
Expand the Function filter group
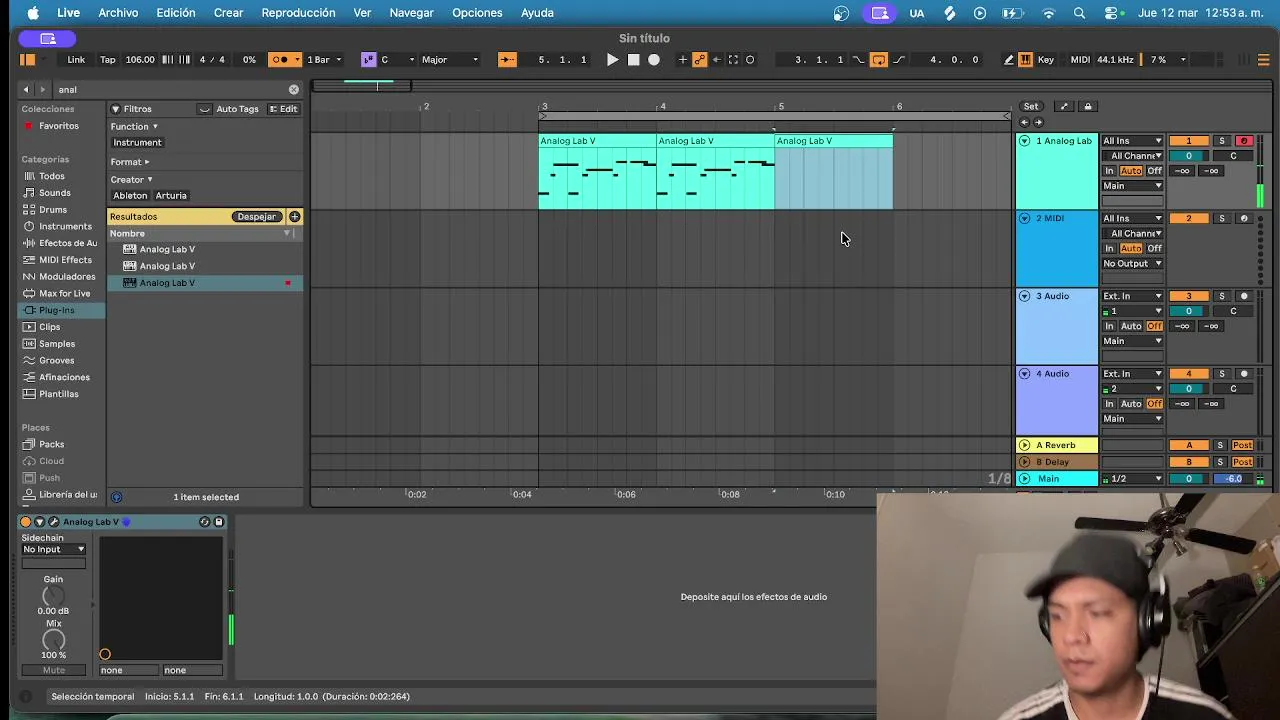tap(134, 127)
